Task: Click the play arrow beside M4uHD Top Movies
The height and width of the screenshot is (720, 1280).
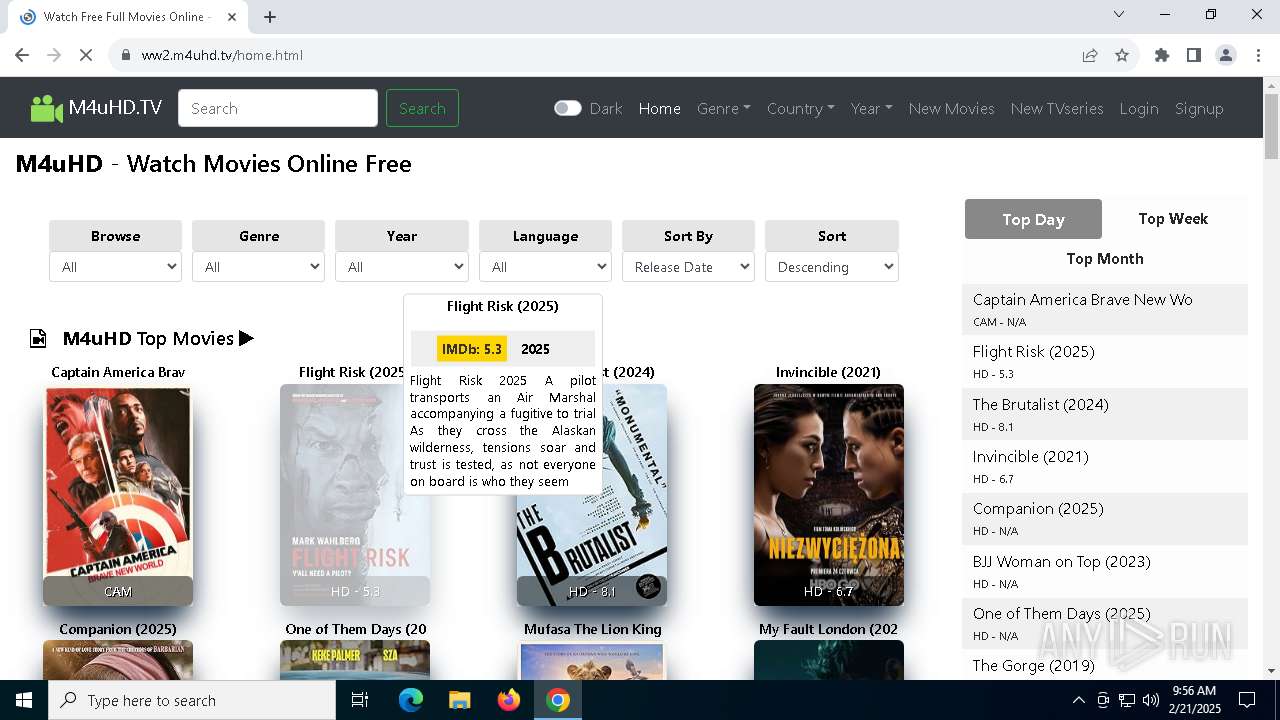Action: click(246, 338)
